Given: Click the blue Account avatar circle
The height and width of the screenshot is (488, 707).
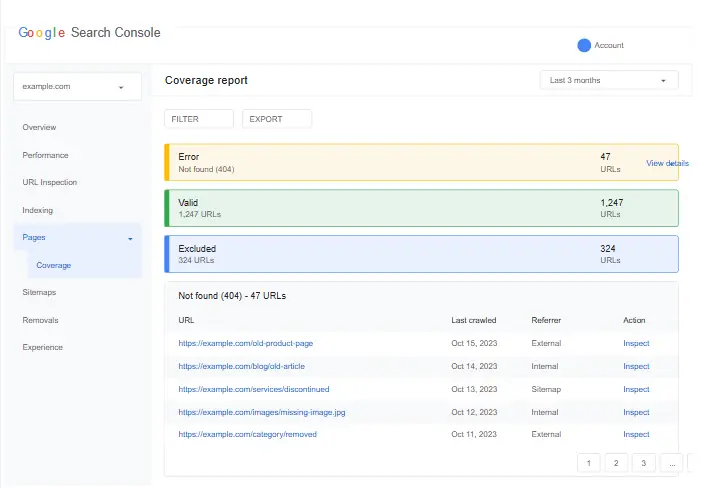Looking at the screenshot, I should (584, 45).
